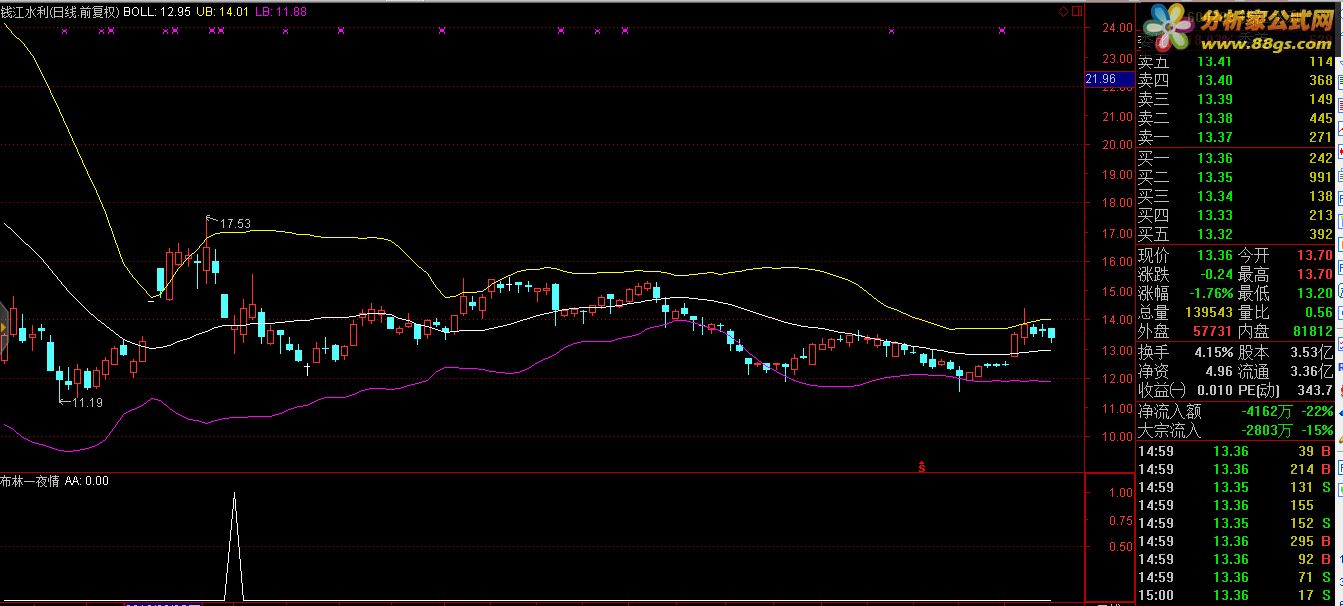Click the 内盘 81812 value

tap(1286, 332)
